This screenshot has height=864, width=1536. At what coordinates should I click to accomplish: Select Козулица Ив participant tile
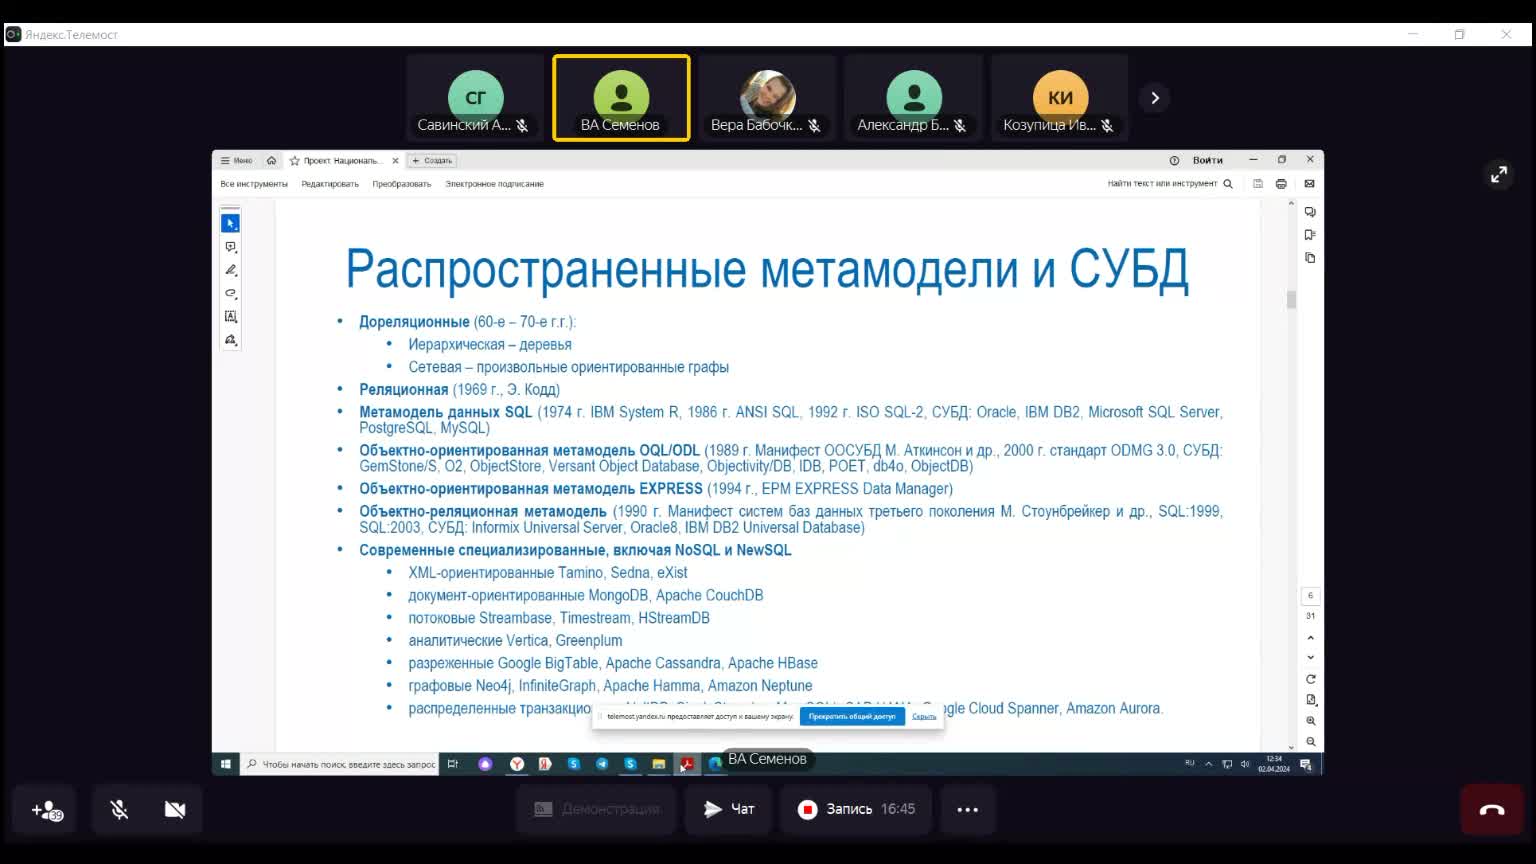(1060, 98)
